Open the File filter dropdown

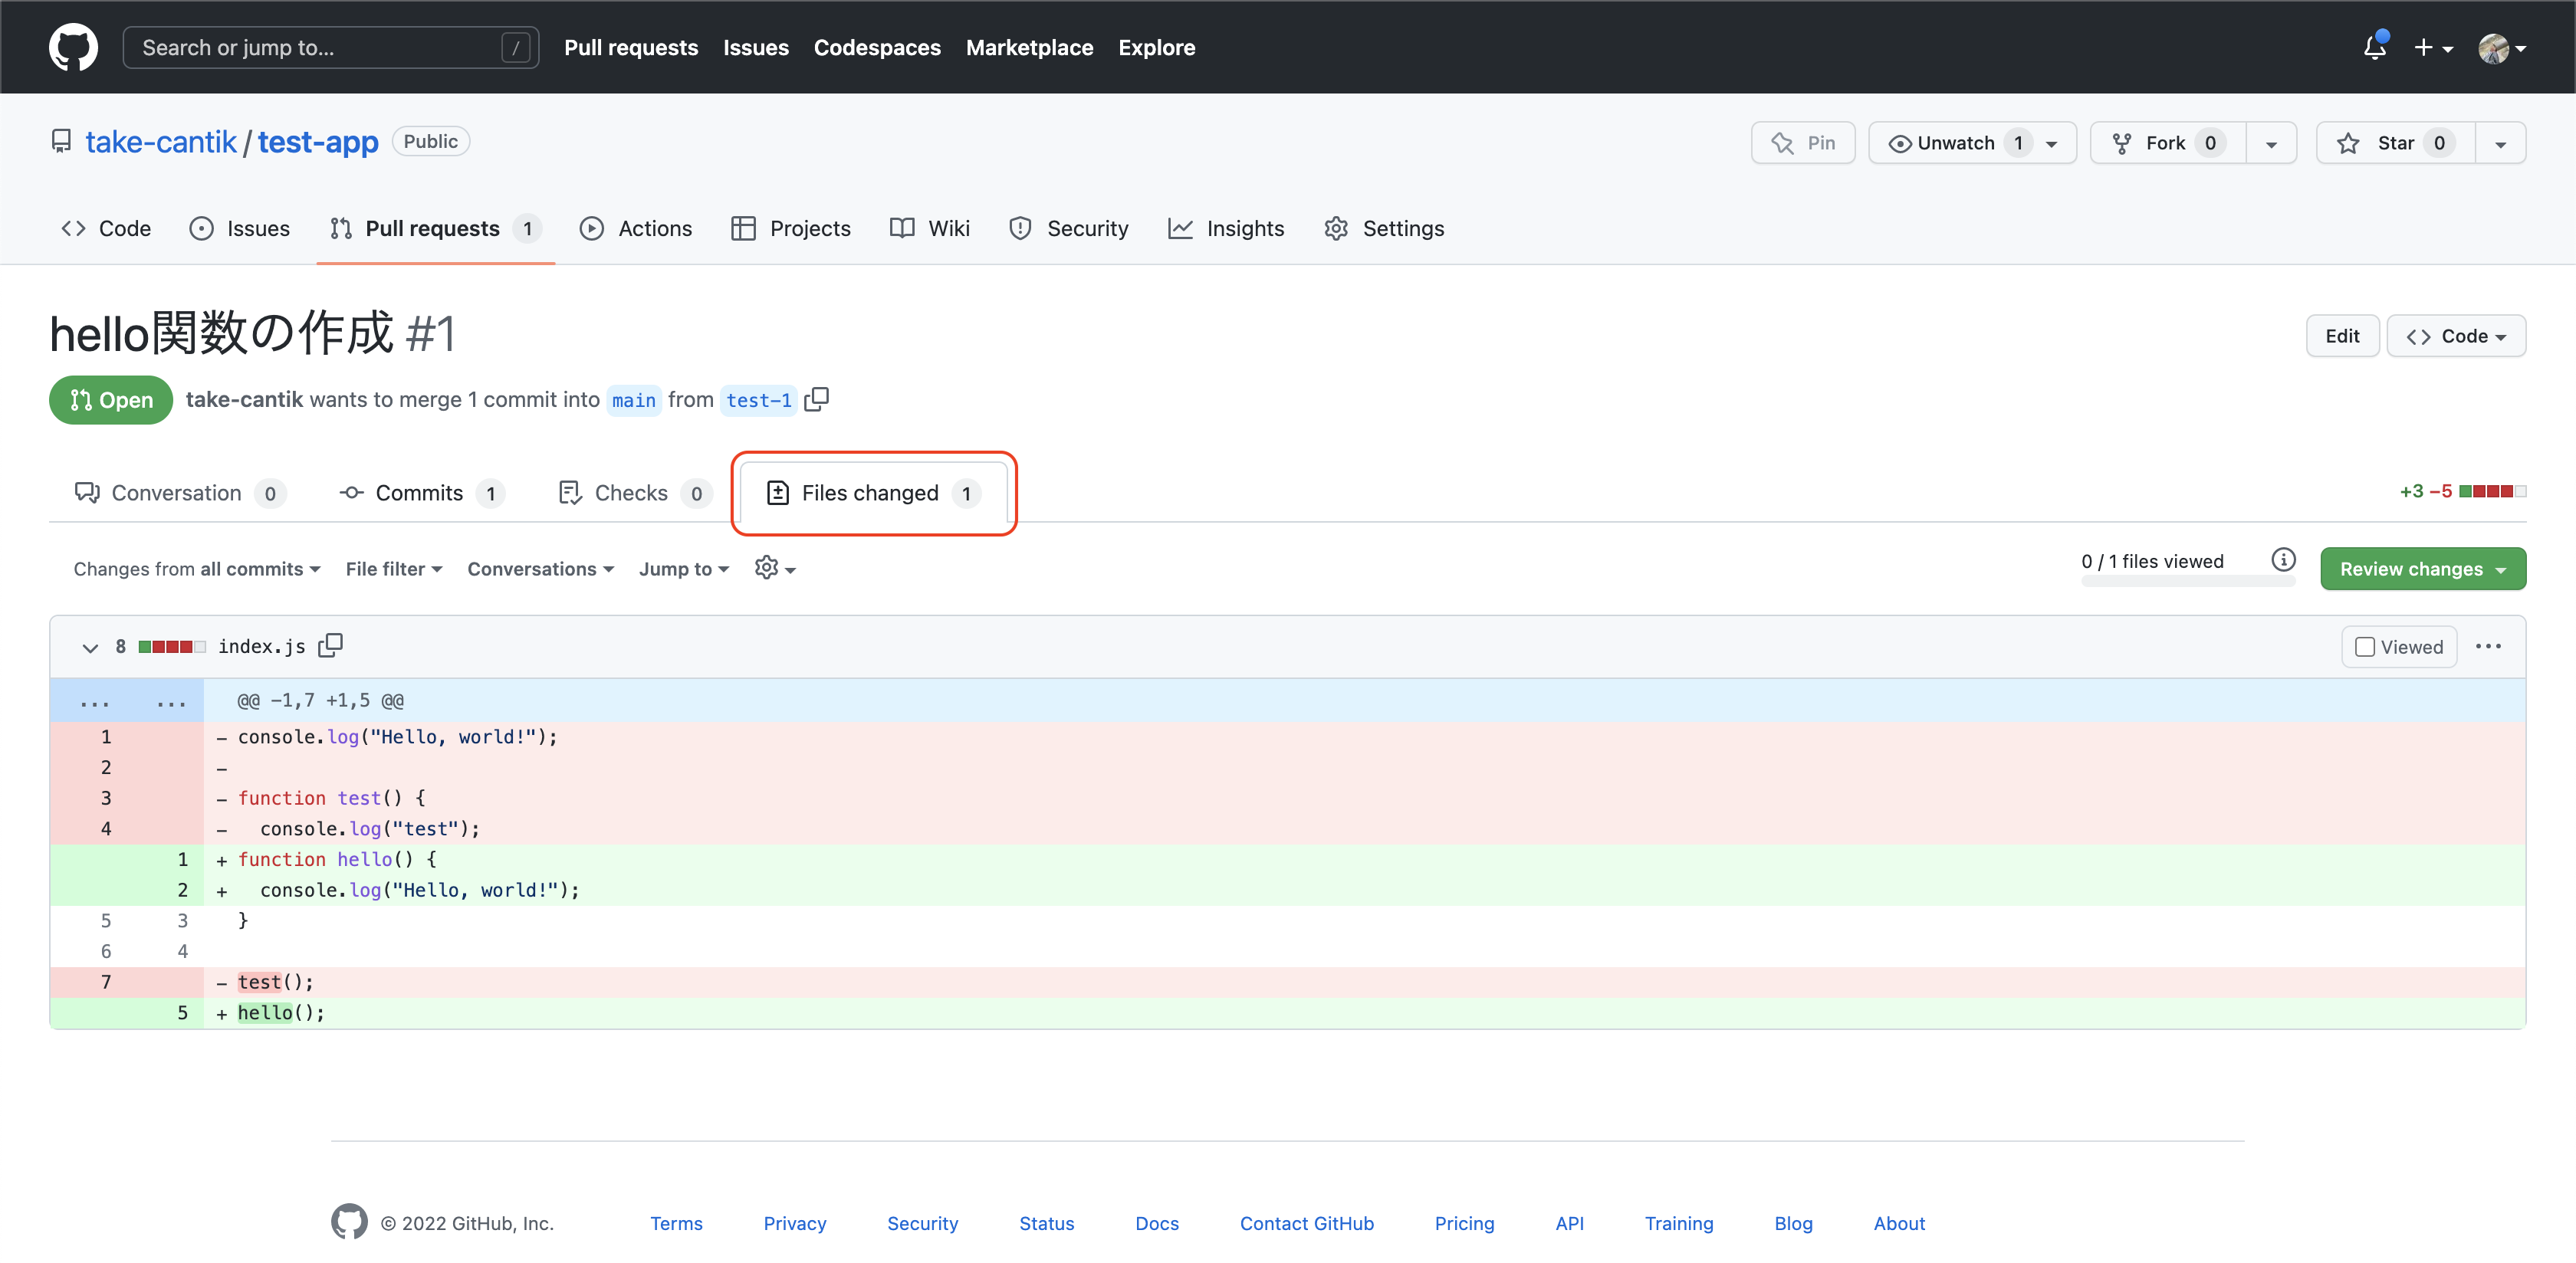point(393,569)
